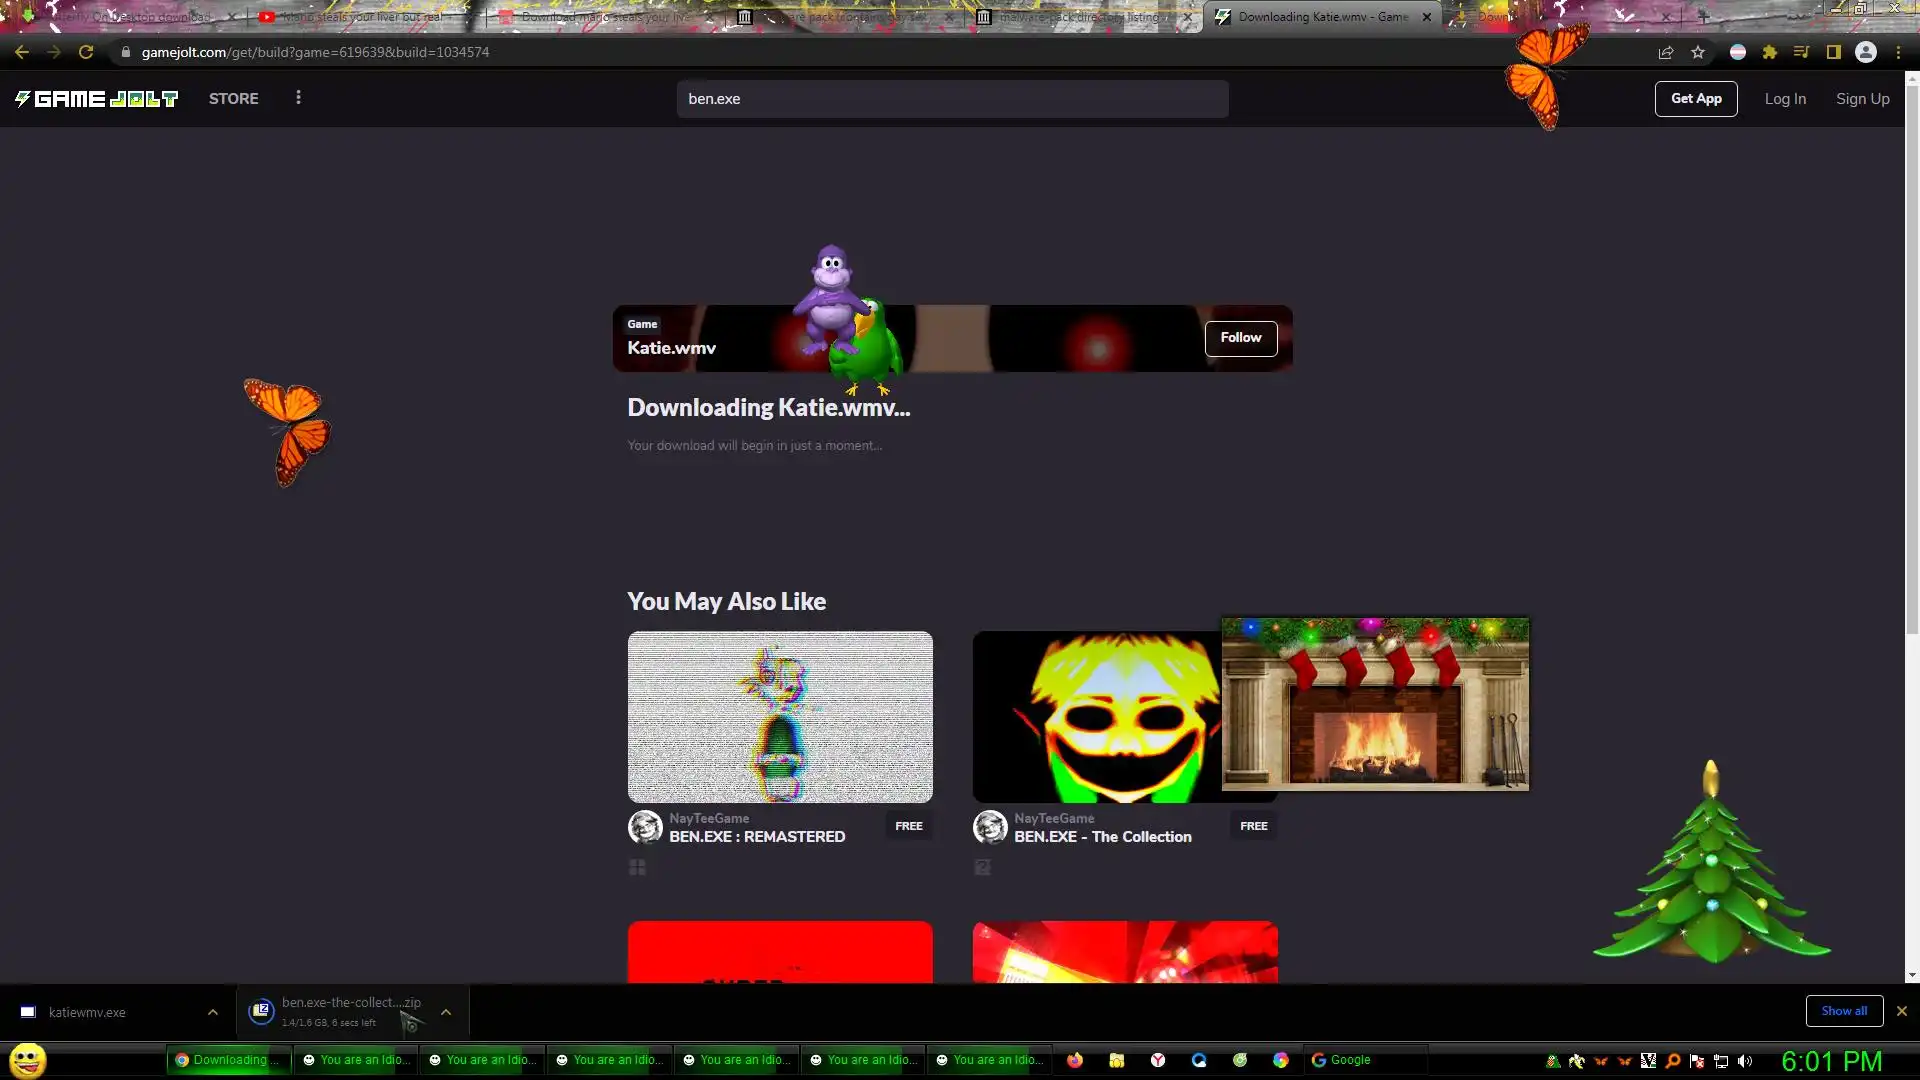This screenshot has width=1920, height=1080.
Task: Click the Log In link
Action: [1785, 98]
